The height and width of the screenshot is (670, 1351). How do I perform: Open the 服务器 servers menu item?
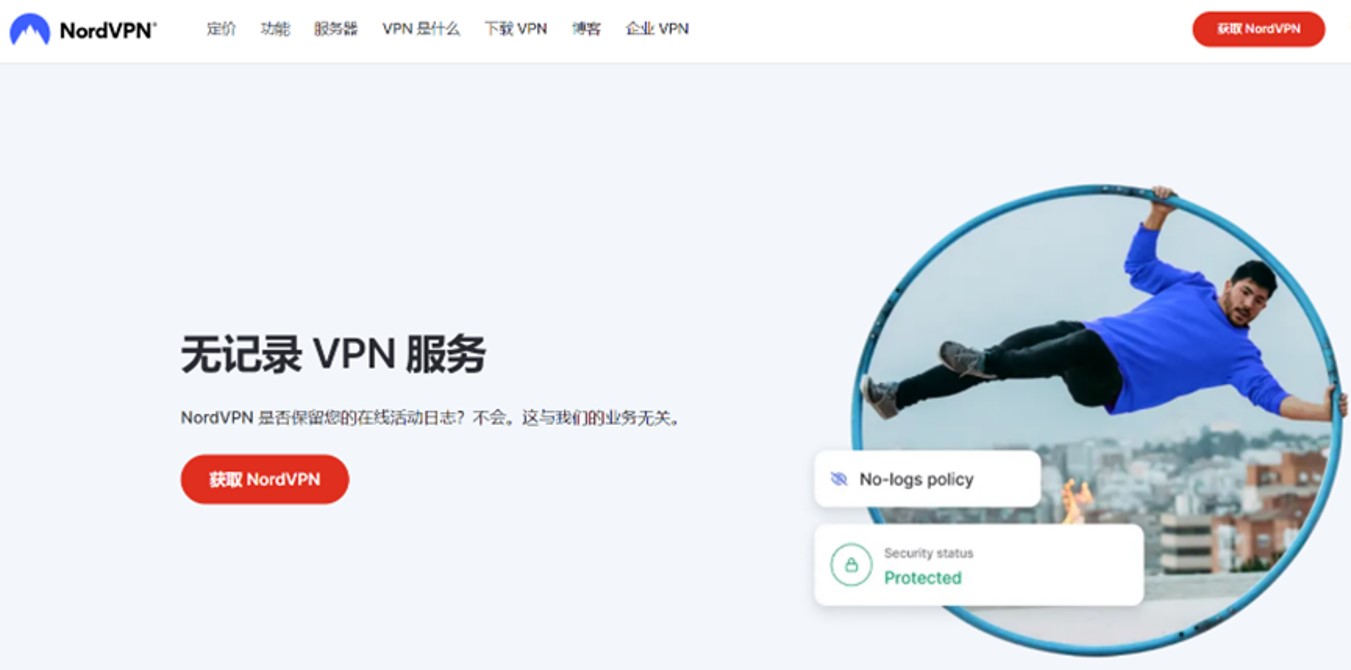336,29
